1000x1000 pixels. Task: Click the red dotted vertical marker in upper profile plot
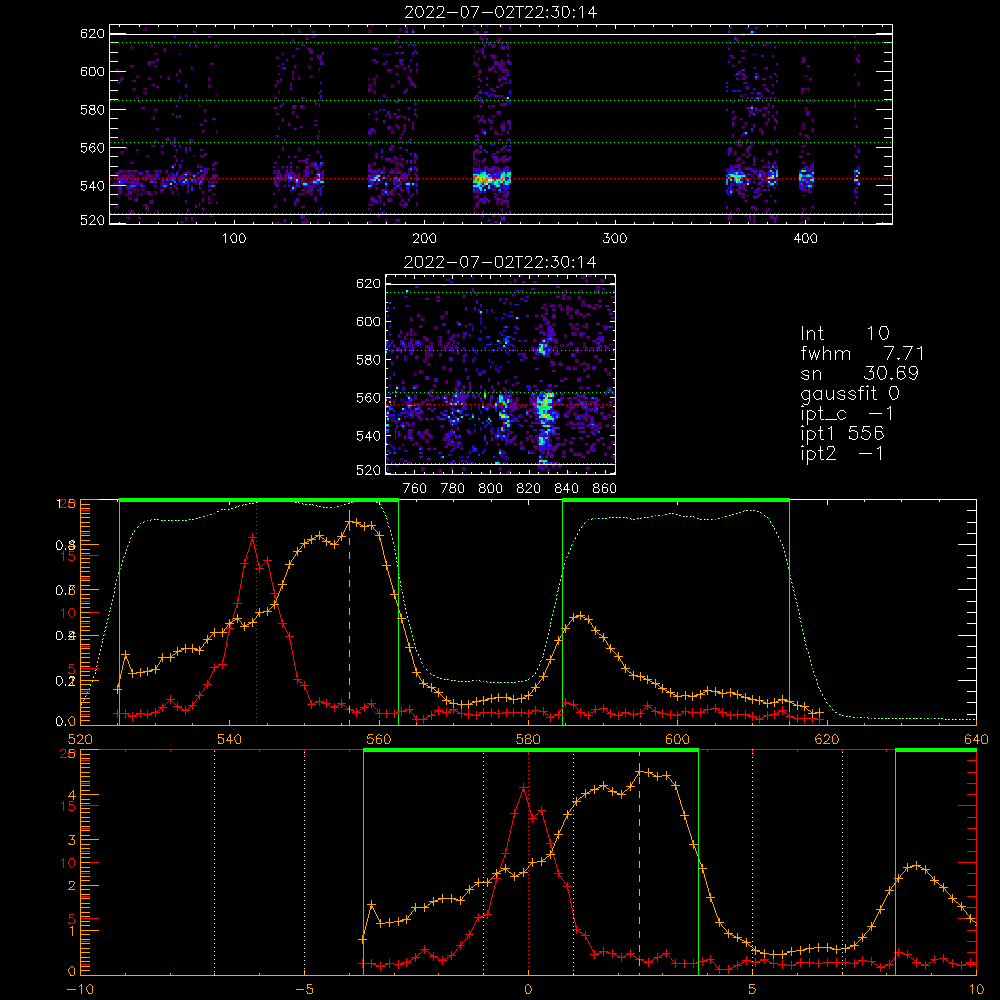point(256,612)
